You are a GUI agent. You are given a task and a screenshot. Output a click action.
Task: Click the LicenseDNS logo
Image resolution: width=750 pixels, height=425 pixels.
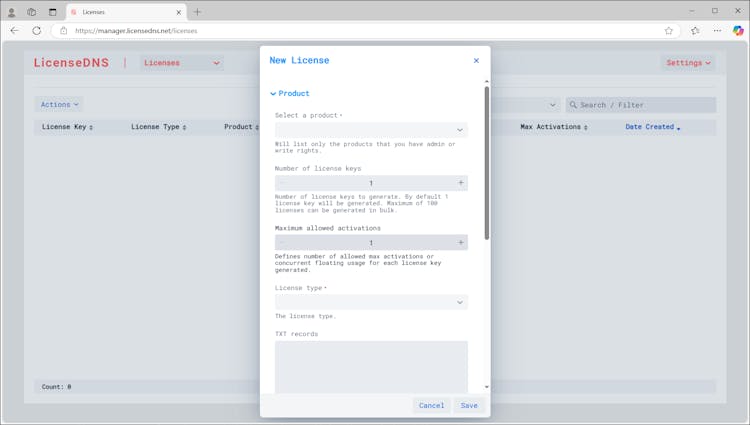point(71,63)
